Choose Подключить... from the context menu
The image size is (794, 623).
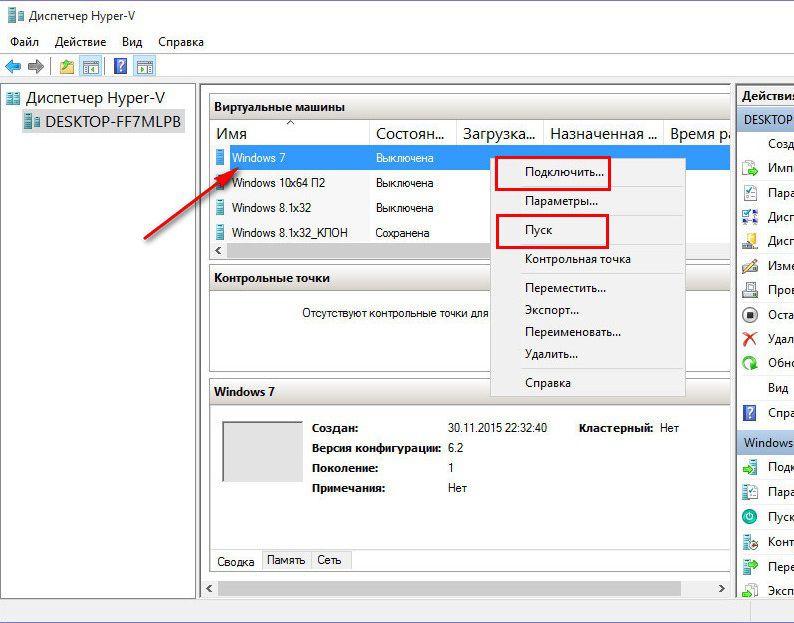point(564,172)
